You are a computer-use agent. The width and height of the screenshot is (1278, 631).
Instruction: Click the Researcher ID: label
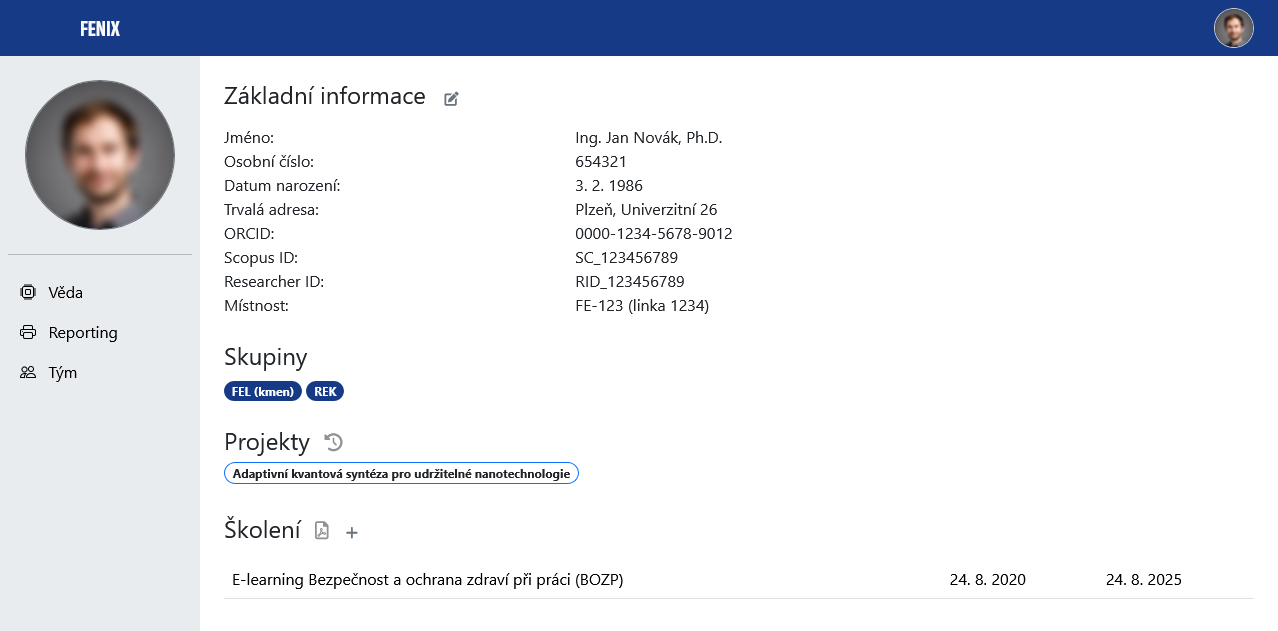[274, 282]
